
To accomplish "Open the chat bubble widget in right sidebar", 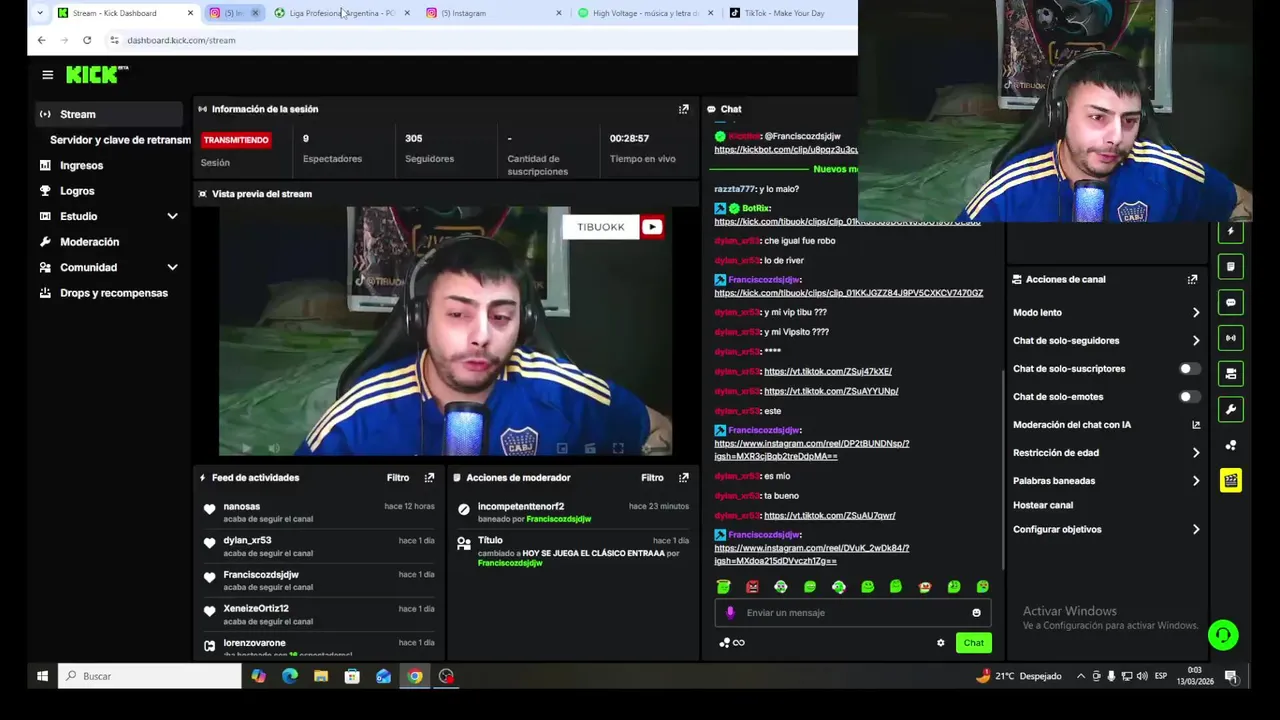I will coord(1231,302).
